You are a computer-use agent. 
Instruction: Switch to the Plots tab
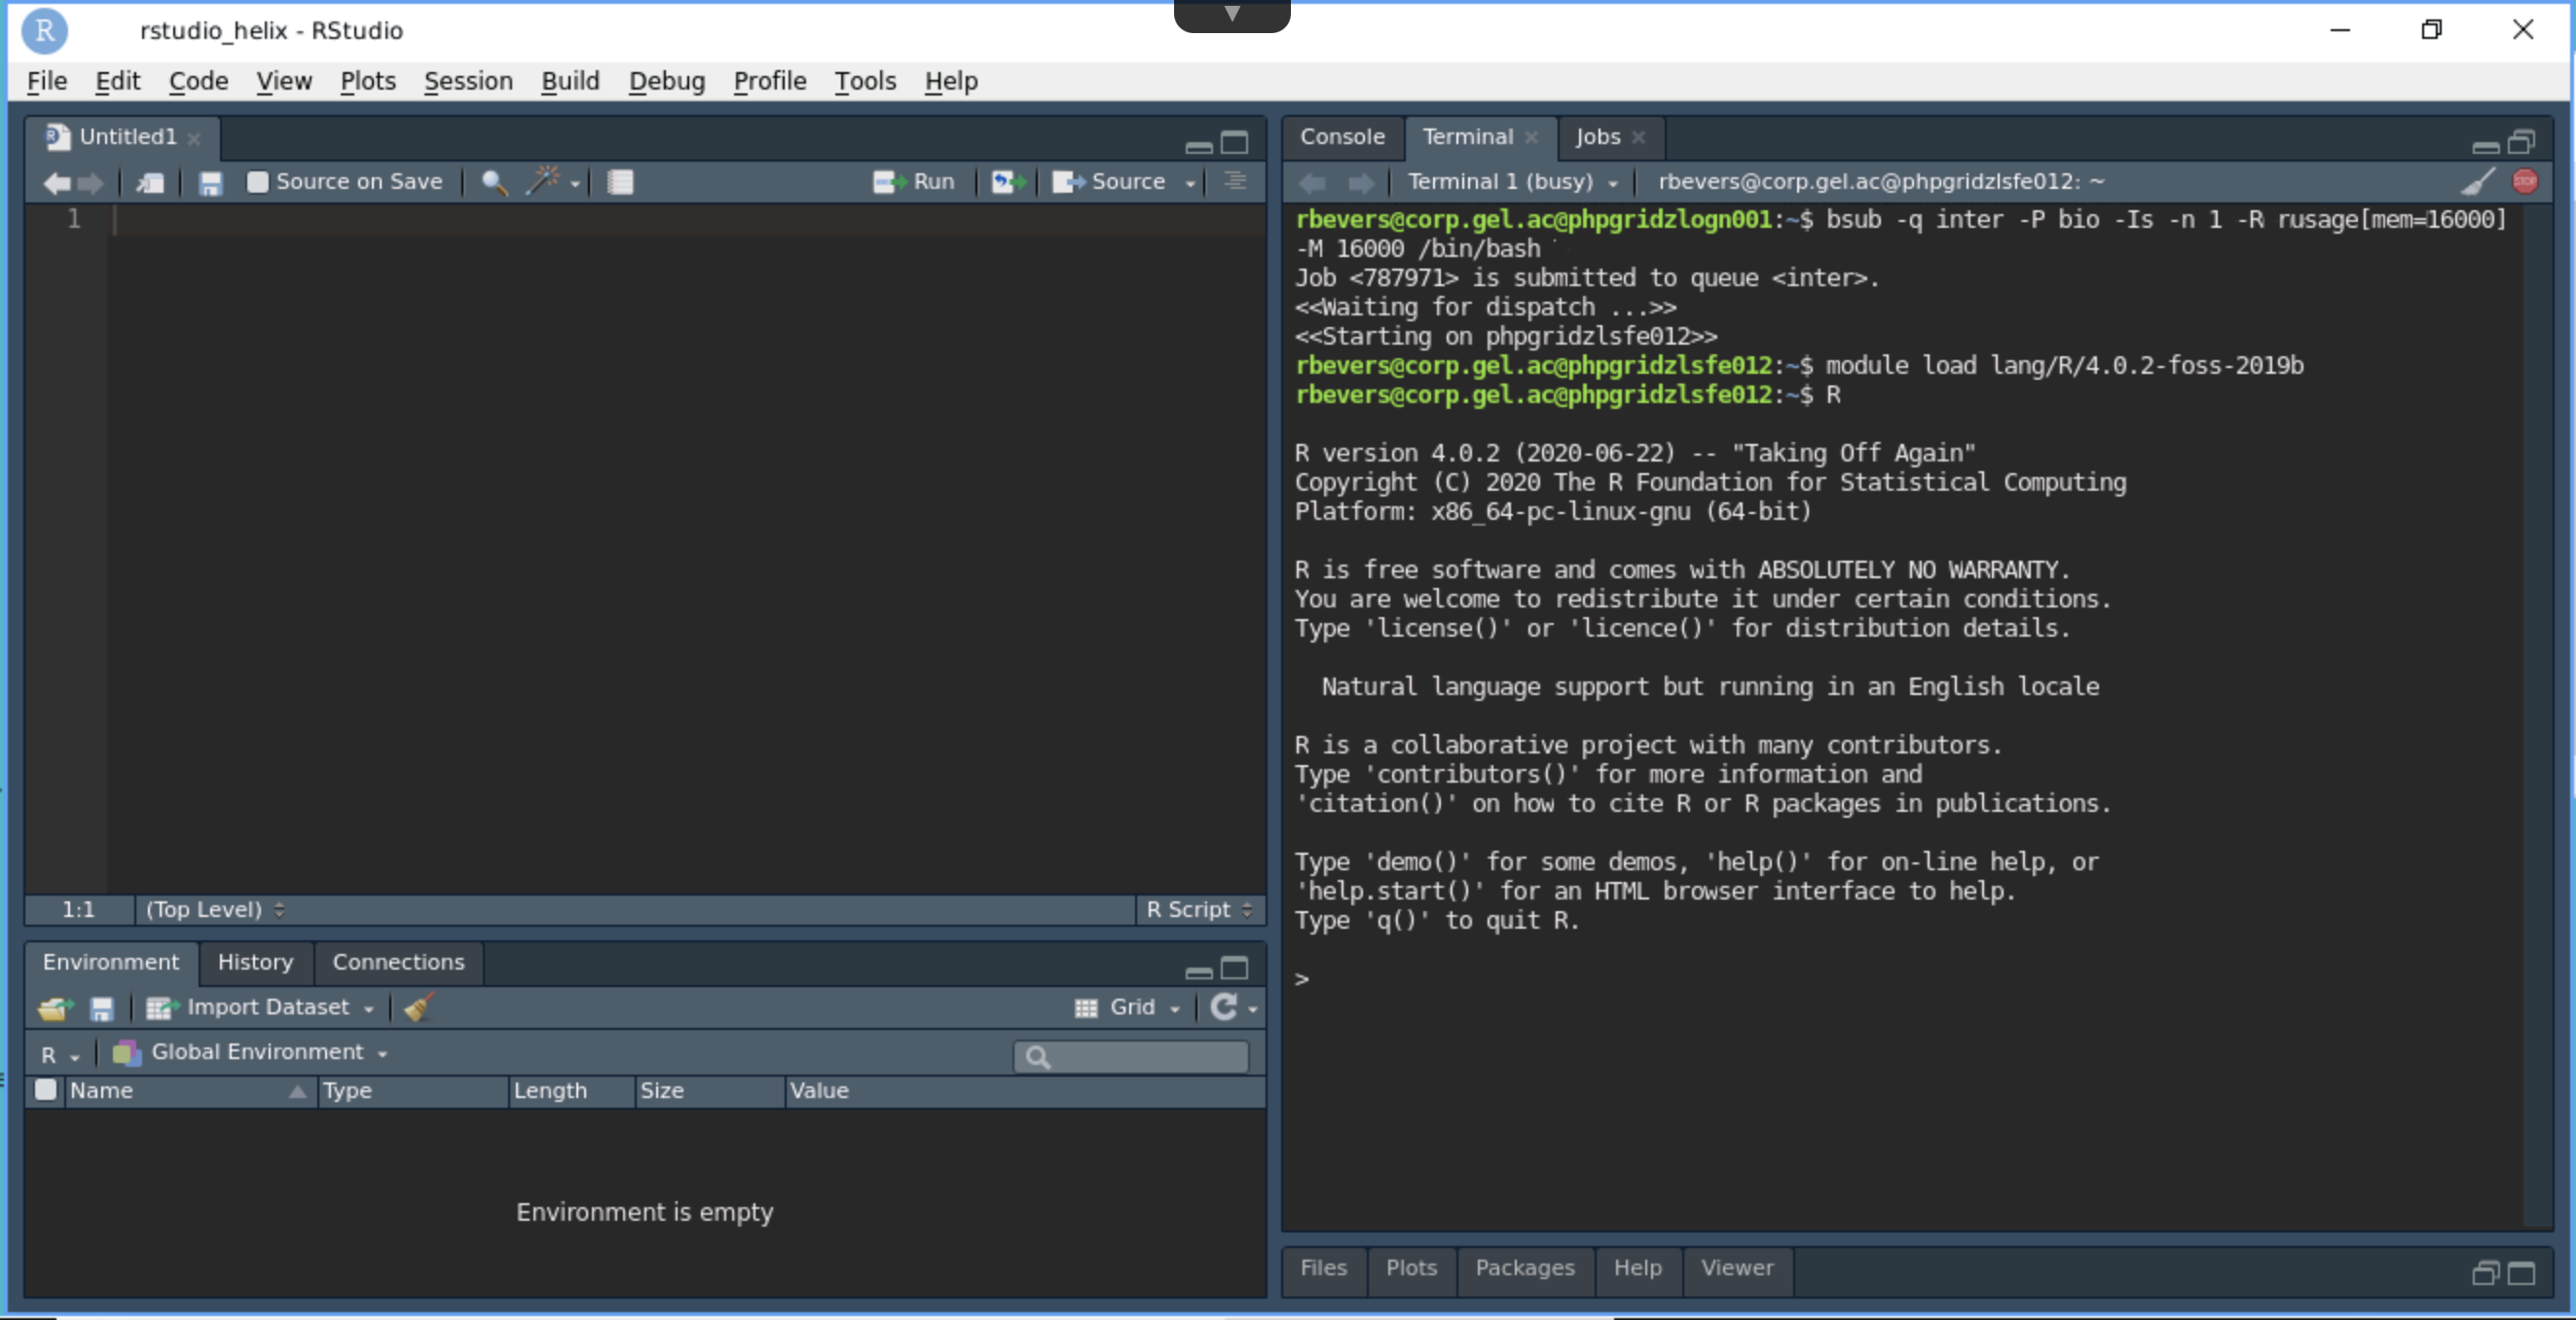point(1411,1269)
